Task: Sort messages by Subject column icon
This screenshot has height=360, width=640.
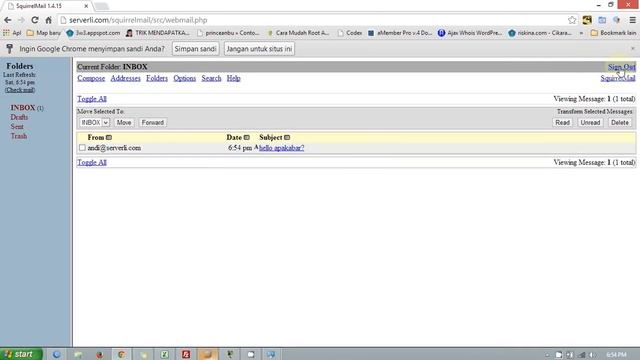Action: (x=287, y=138)
